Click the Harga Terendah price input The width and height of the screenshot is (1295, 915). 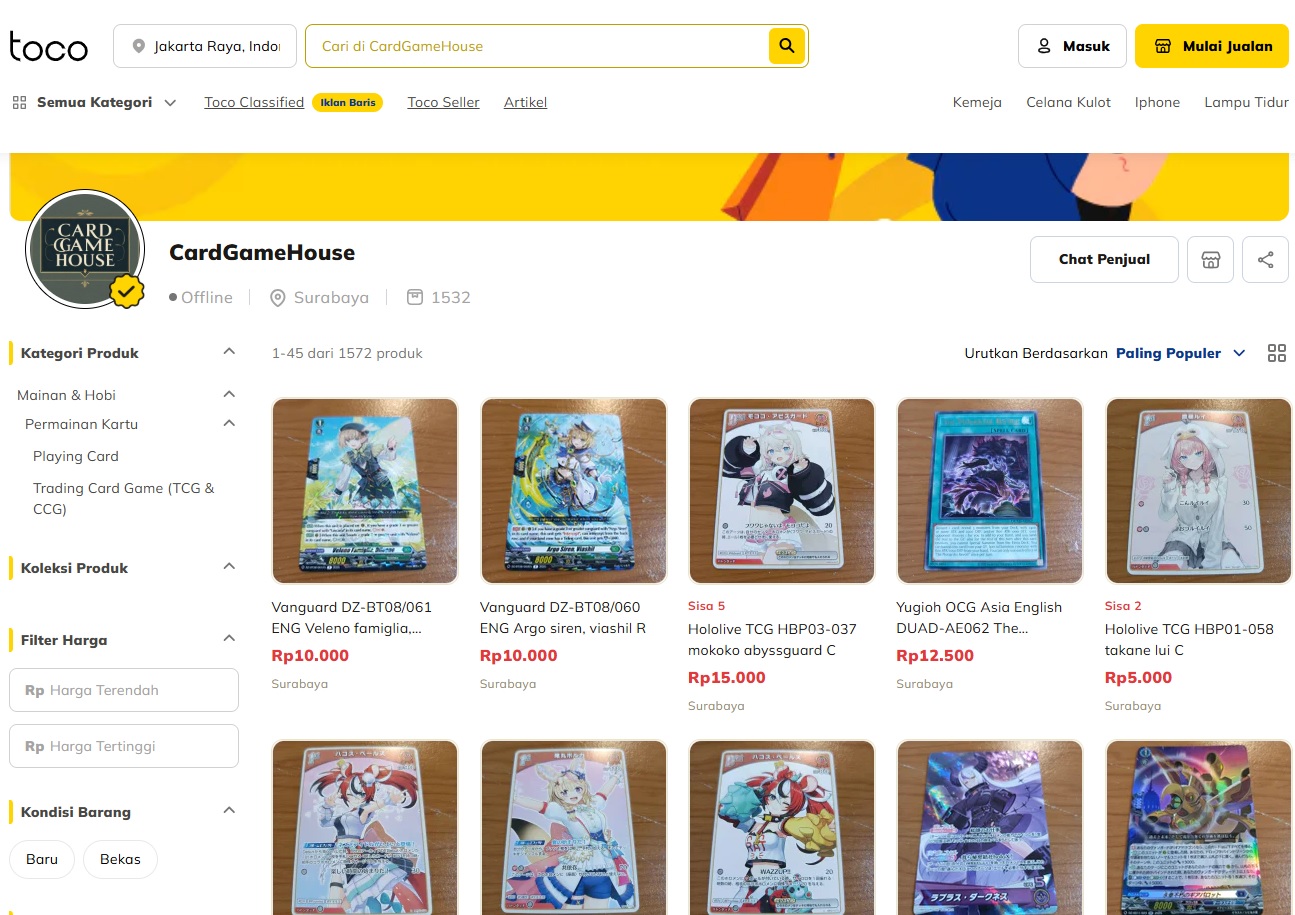coord(124,690)
